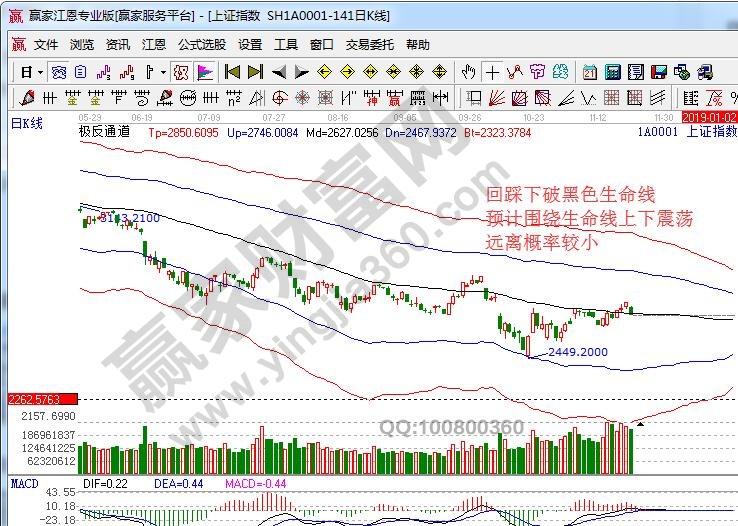This screenshot has width=738, height=526.
Task: Click the 极反通道 indicator label
Action: pyautogui.click(x=104, y=131)
